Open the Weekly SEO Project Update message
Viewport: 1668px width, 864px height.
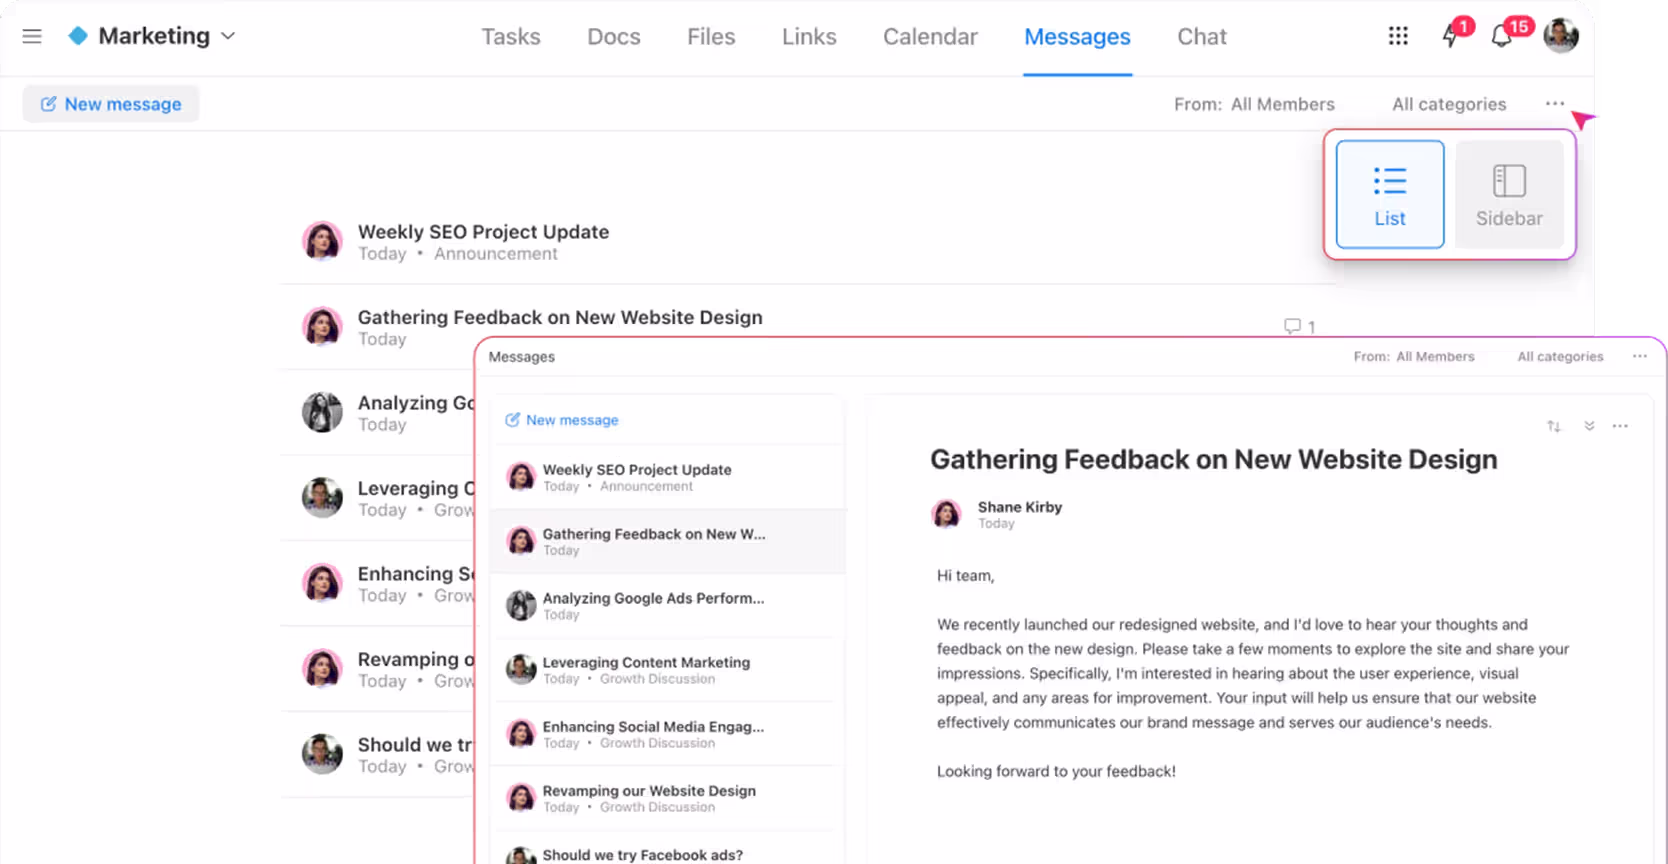483,232
